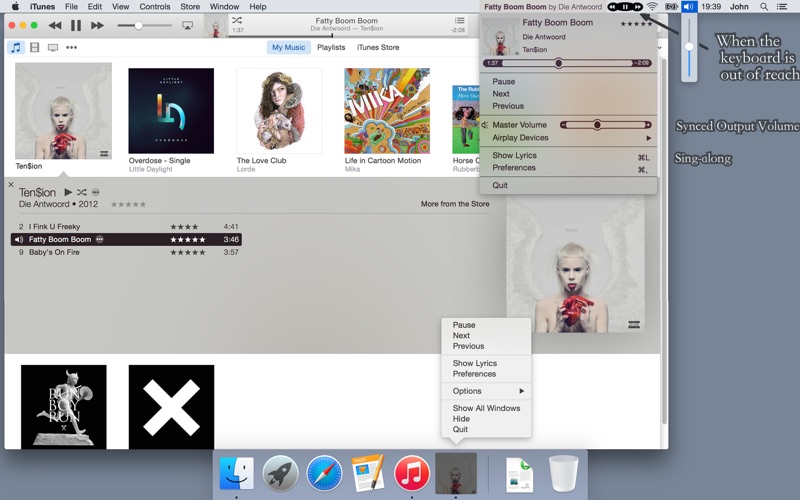Click the menu bar pause mini control
Screen dimensions: 800x500
tap(626, 7)
